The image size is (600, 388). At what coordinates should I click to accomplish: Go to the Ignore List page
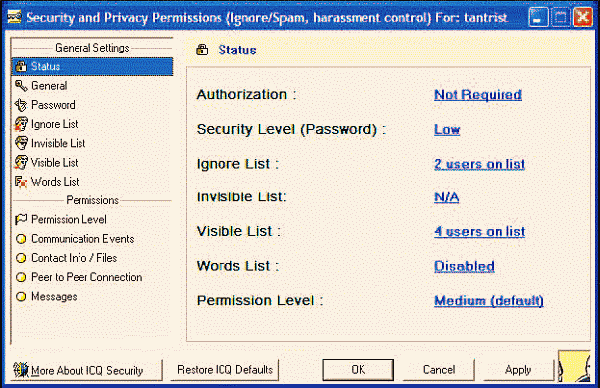[55, 124]
